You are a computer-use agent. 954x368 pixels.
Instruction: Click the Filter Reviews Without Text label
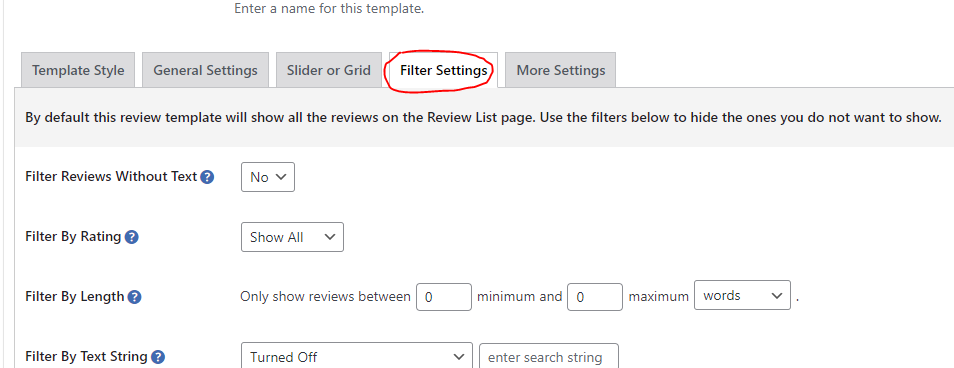(x=111, y=176)
